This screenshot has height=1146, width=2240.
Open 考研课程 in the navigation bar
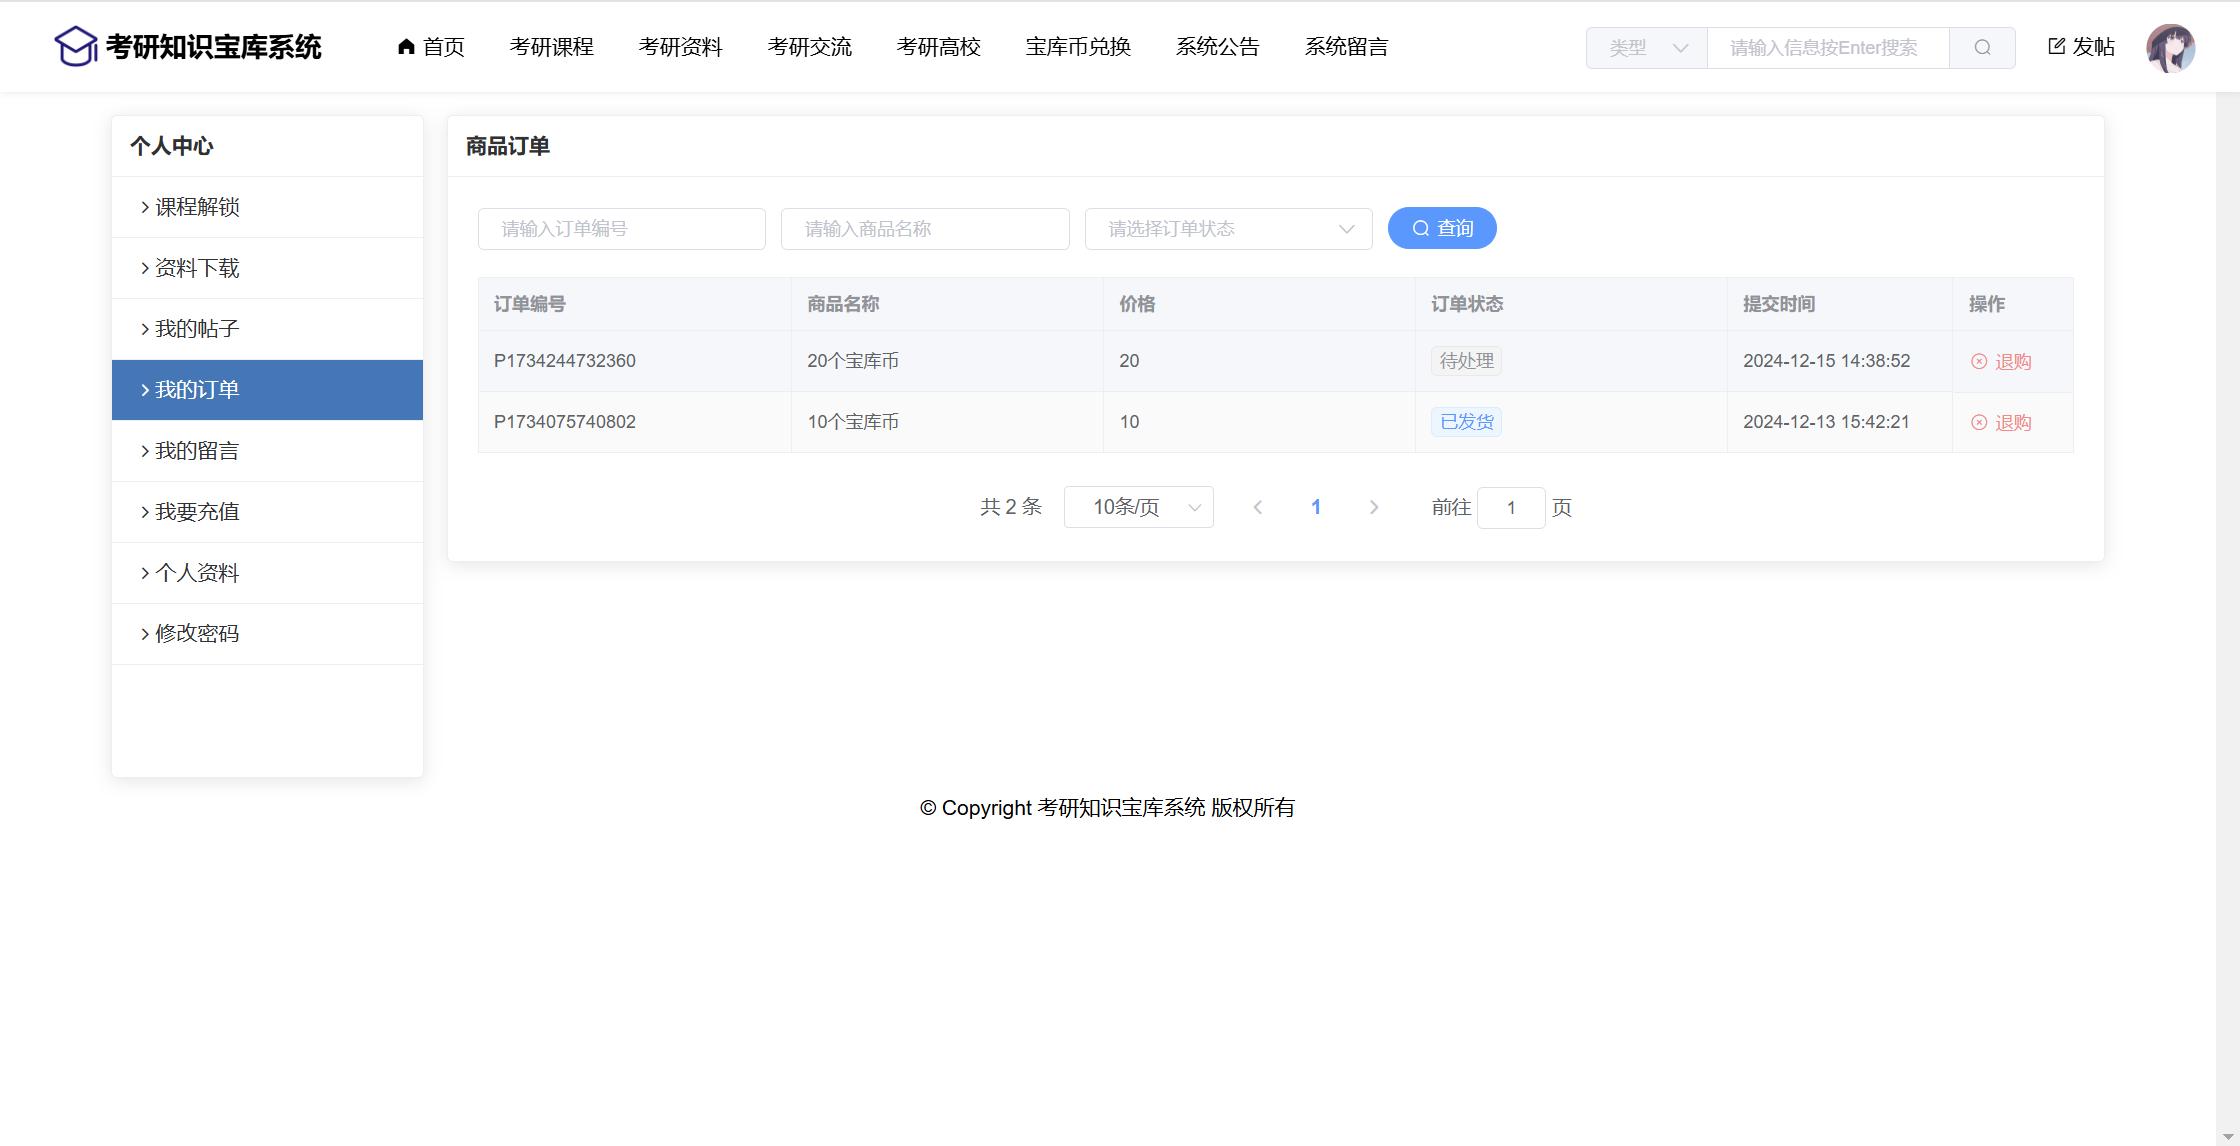pos(551,47)
